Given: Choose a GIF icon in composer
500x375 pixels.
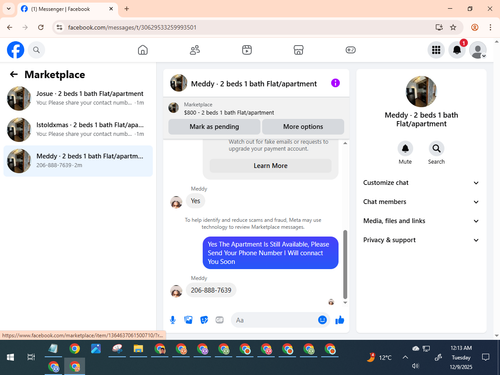Looking at the screenshot, I should [219, 320].
